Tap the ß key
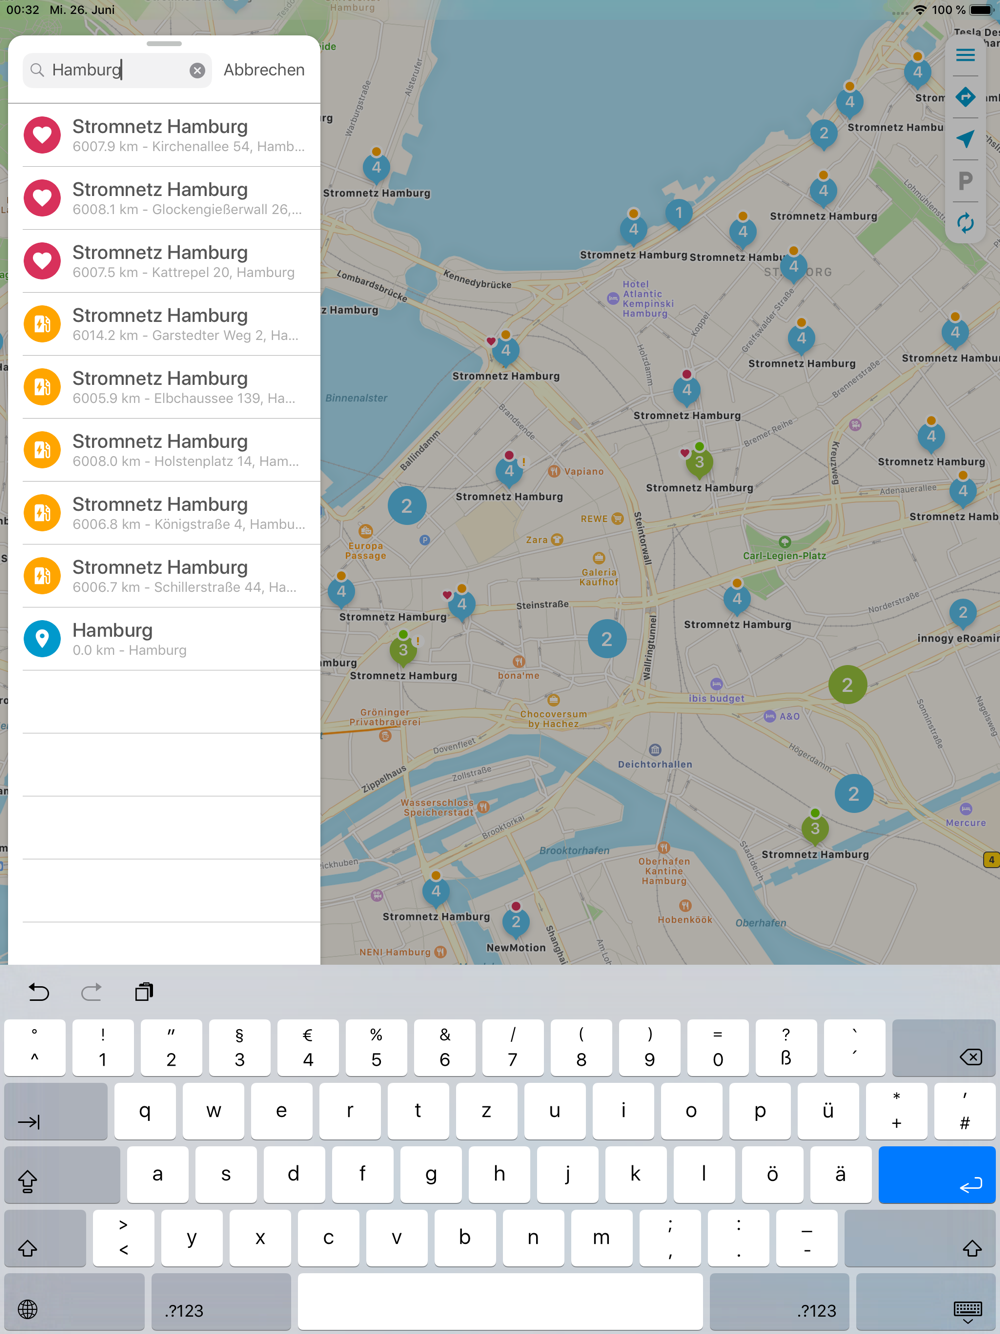 click(786, 1048)
